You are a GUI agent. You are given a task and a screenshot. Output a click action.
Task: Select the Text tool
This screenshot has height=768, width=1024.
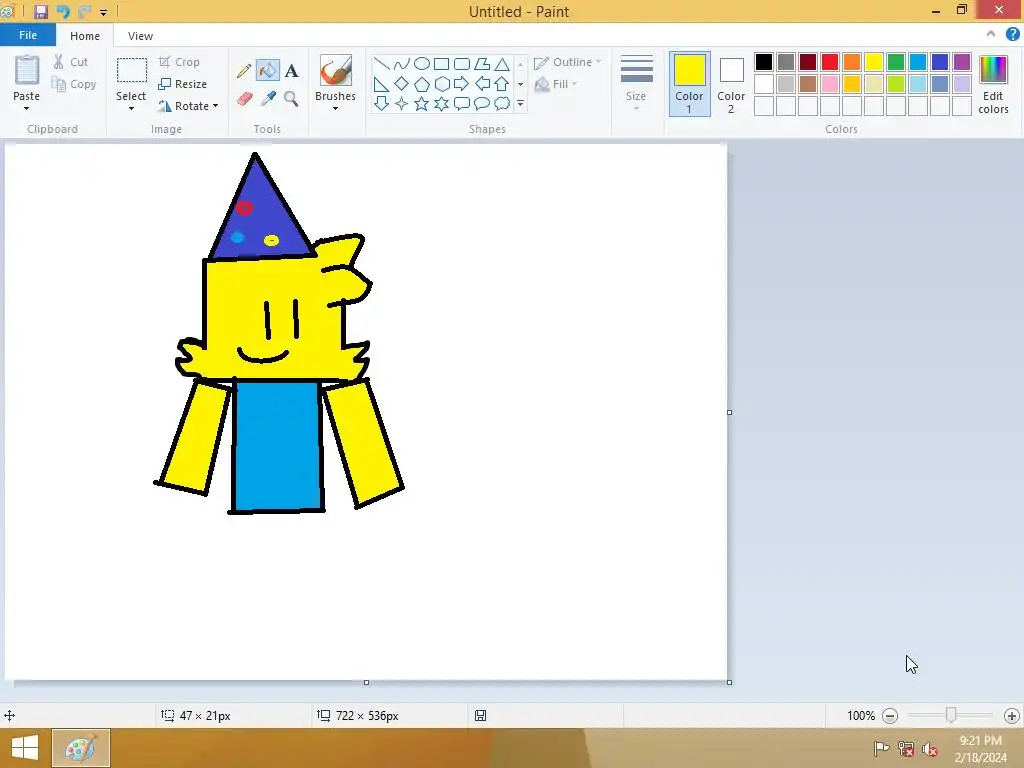[x=291, y=71]
